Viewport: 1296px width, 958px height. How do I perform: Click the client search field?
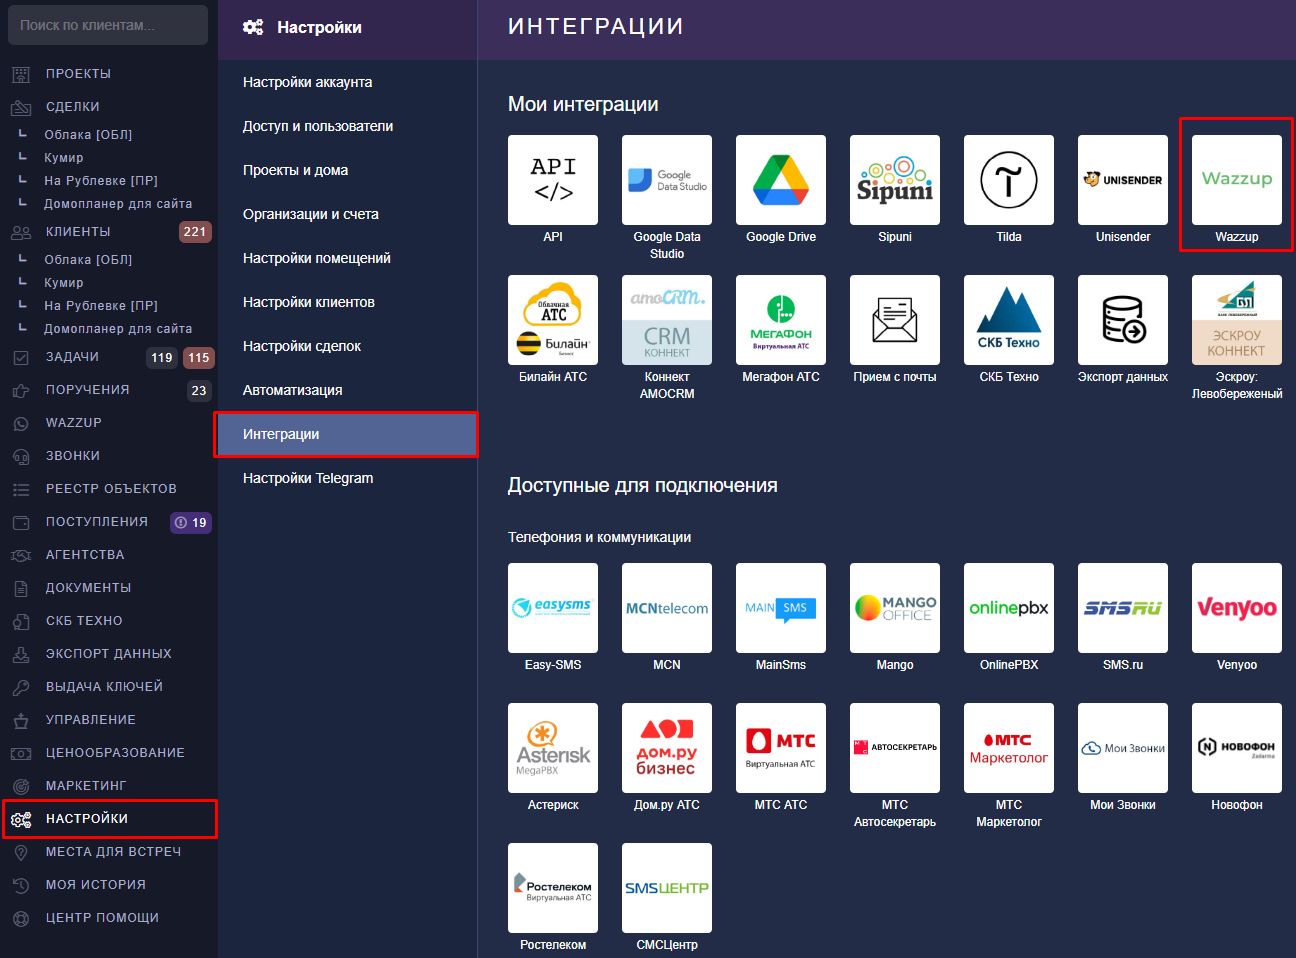[108, 25]
